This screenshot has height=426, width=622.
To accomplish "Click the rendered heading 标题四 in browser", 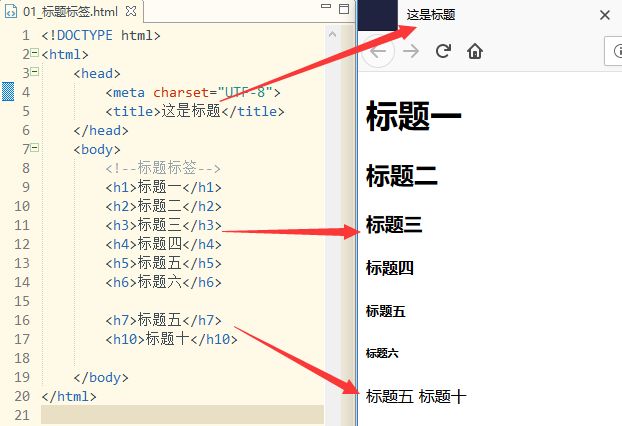I will tap(390, 268).
